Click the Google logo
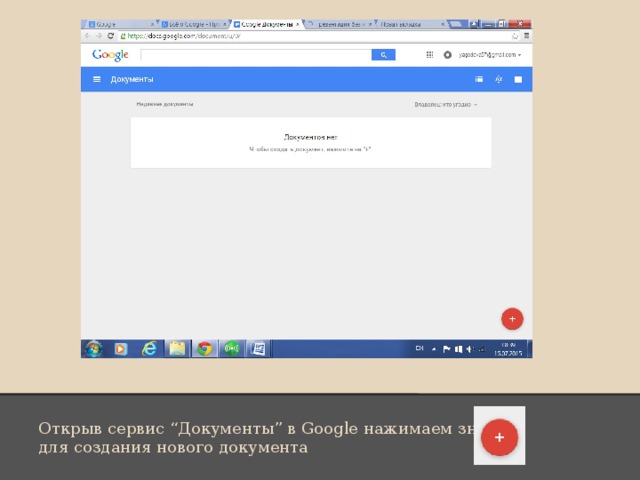 pyautogui.click(x=110, y=55)
